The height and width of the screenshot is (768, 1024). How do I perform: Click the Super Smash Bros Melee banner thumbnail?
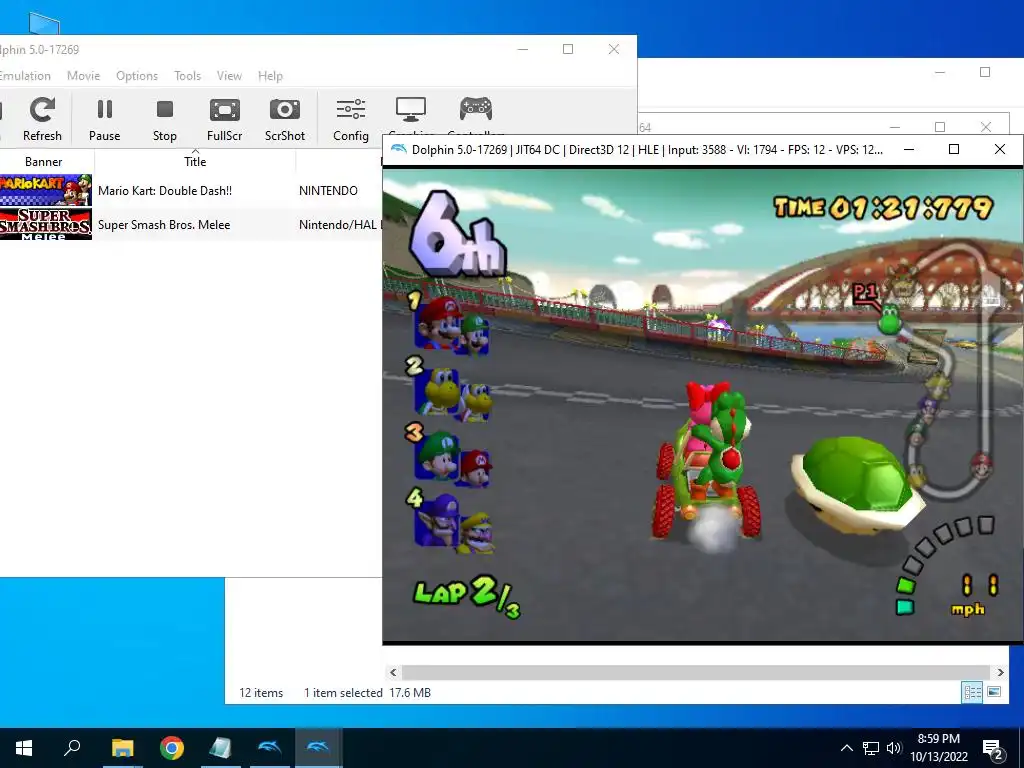tap(46, 224)
